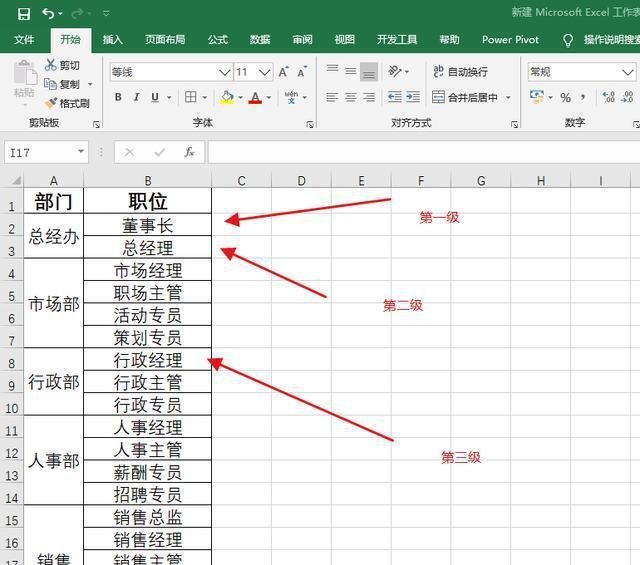Expand the 复制 dropdown arrow
The height and width of the screenshot is (565, 640).
(90, 84)
